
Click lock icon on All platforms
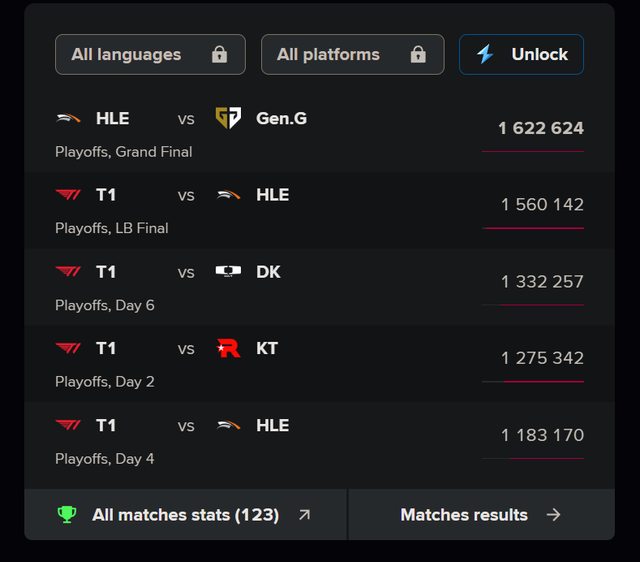coord(418,55)
